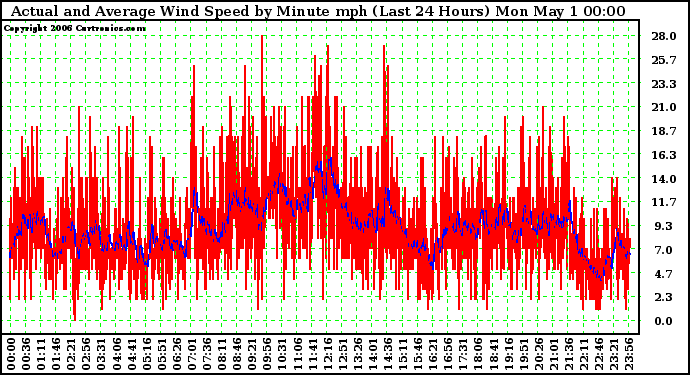Select the 11.7 y-axis label

[664, 202]
